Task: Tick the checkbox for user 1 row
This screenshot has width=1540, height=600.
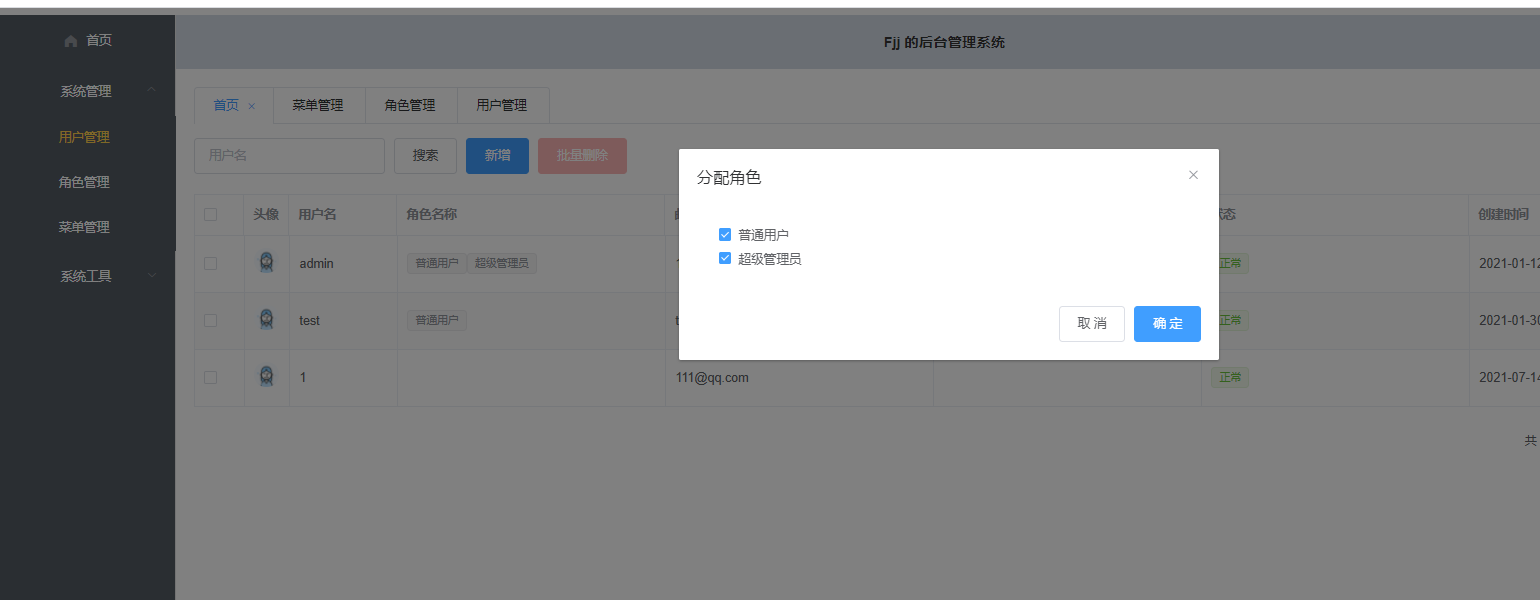Action: pyautogui.click(x=210, y=377)
